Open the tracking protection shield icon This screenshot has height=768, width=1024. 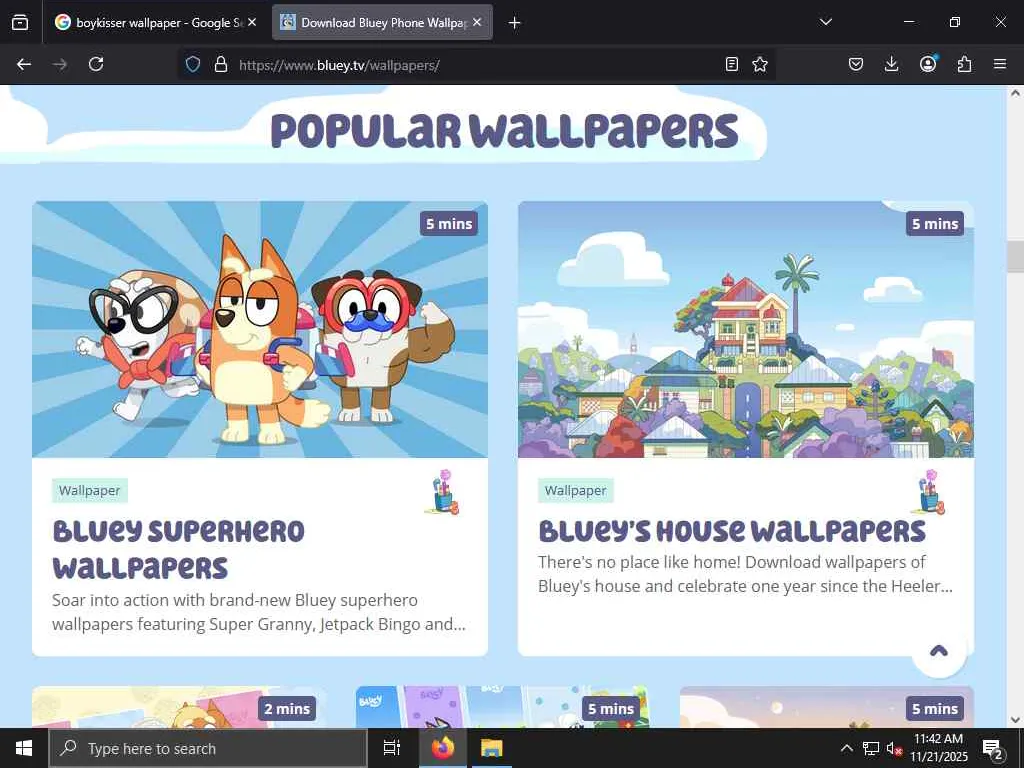(x=193, y=65)
